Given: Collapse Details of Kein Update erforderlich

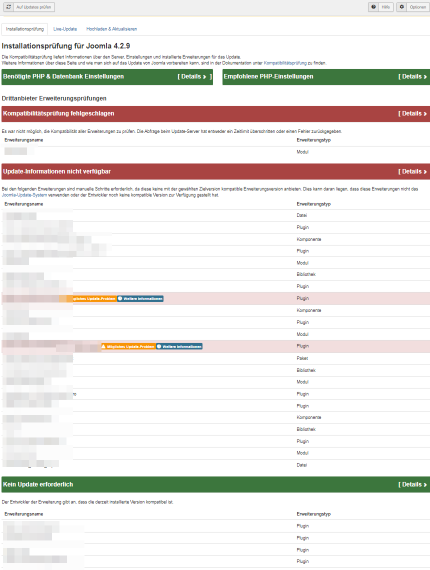Looking at the screenshot, I should (x=413, y=485).
